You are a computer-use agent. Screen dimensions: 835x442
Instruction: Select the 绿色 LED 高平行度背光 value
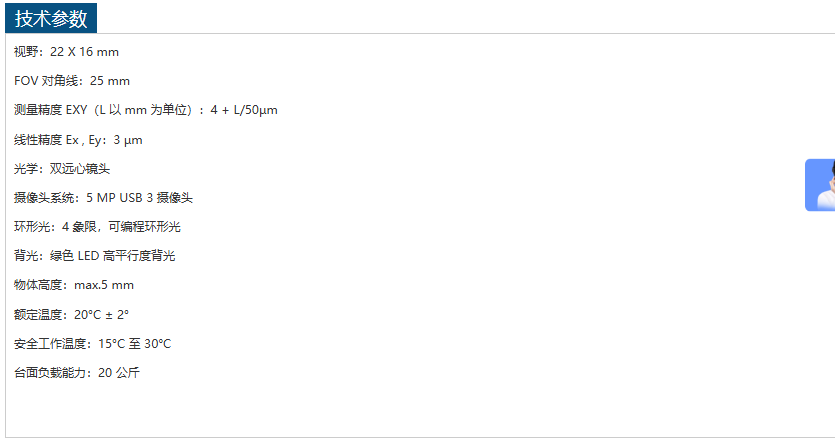point(112,256)
